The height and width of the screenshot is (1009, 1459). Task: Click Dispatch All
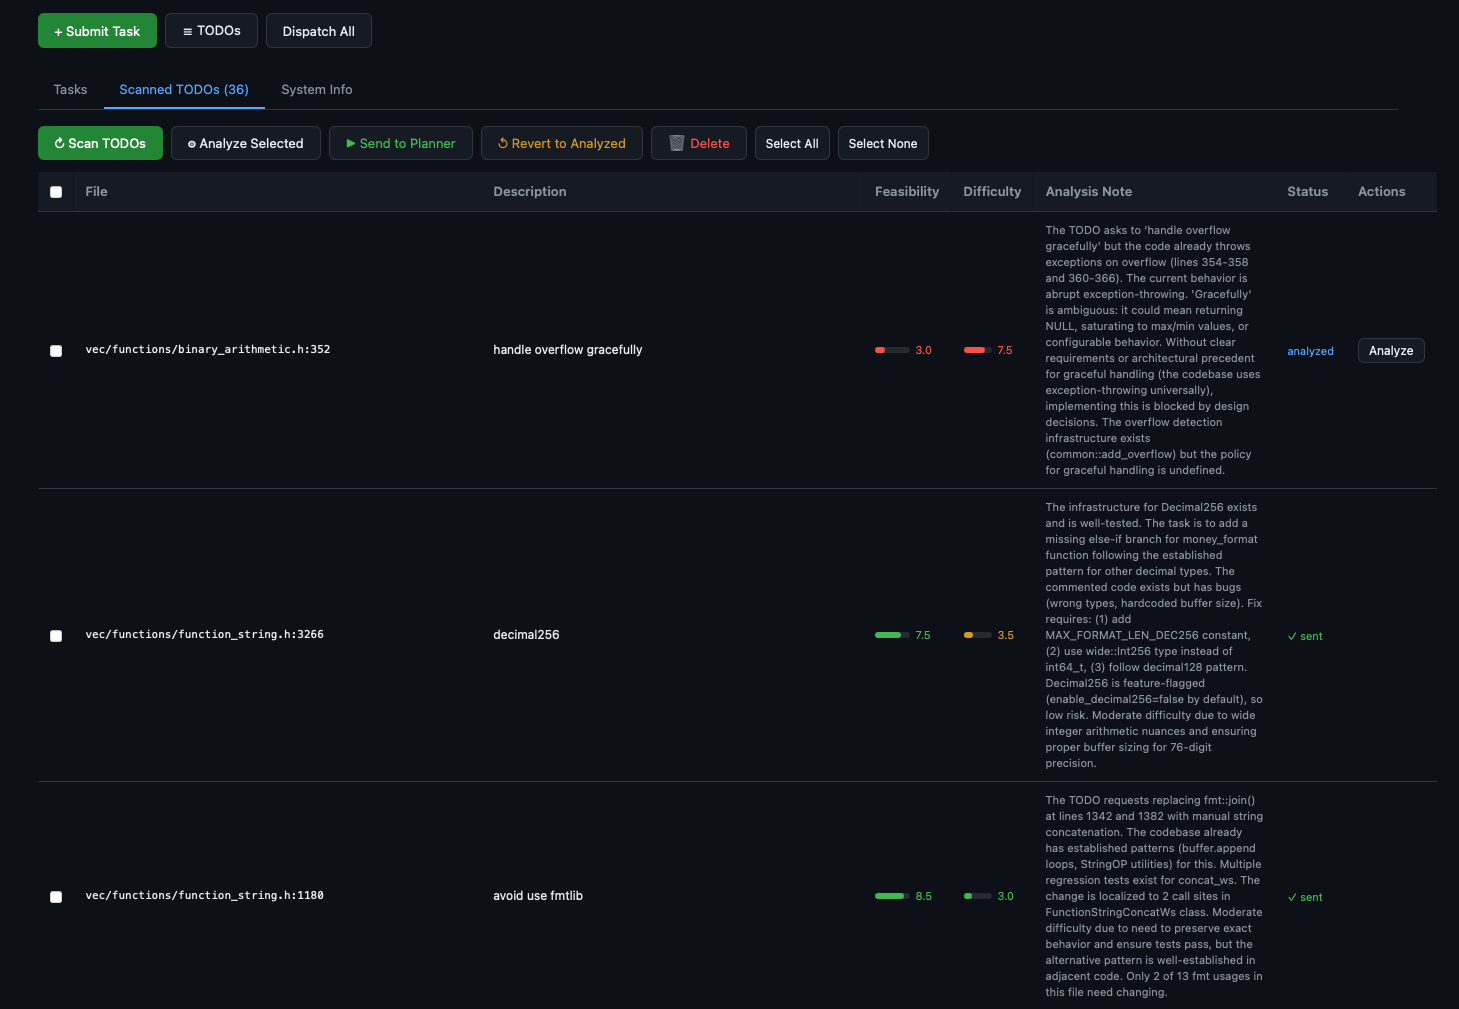click(318, 31)
